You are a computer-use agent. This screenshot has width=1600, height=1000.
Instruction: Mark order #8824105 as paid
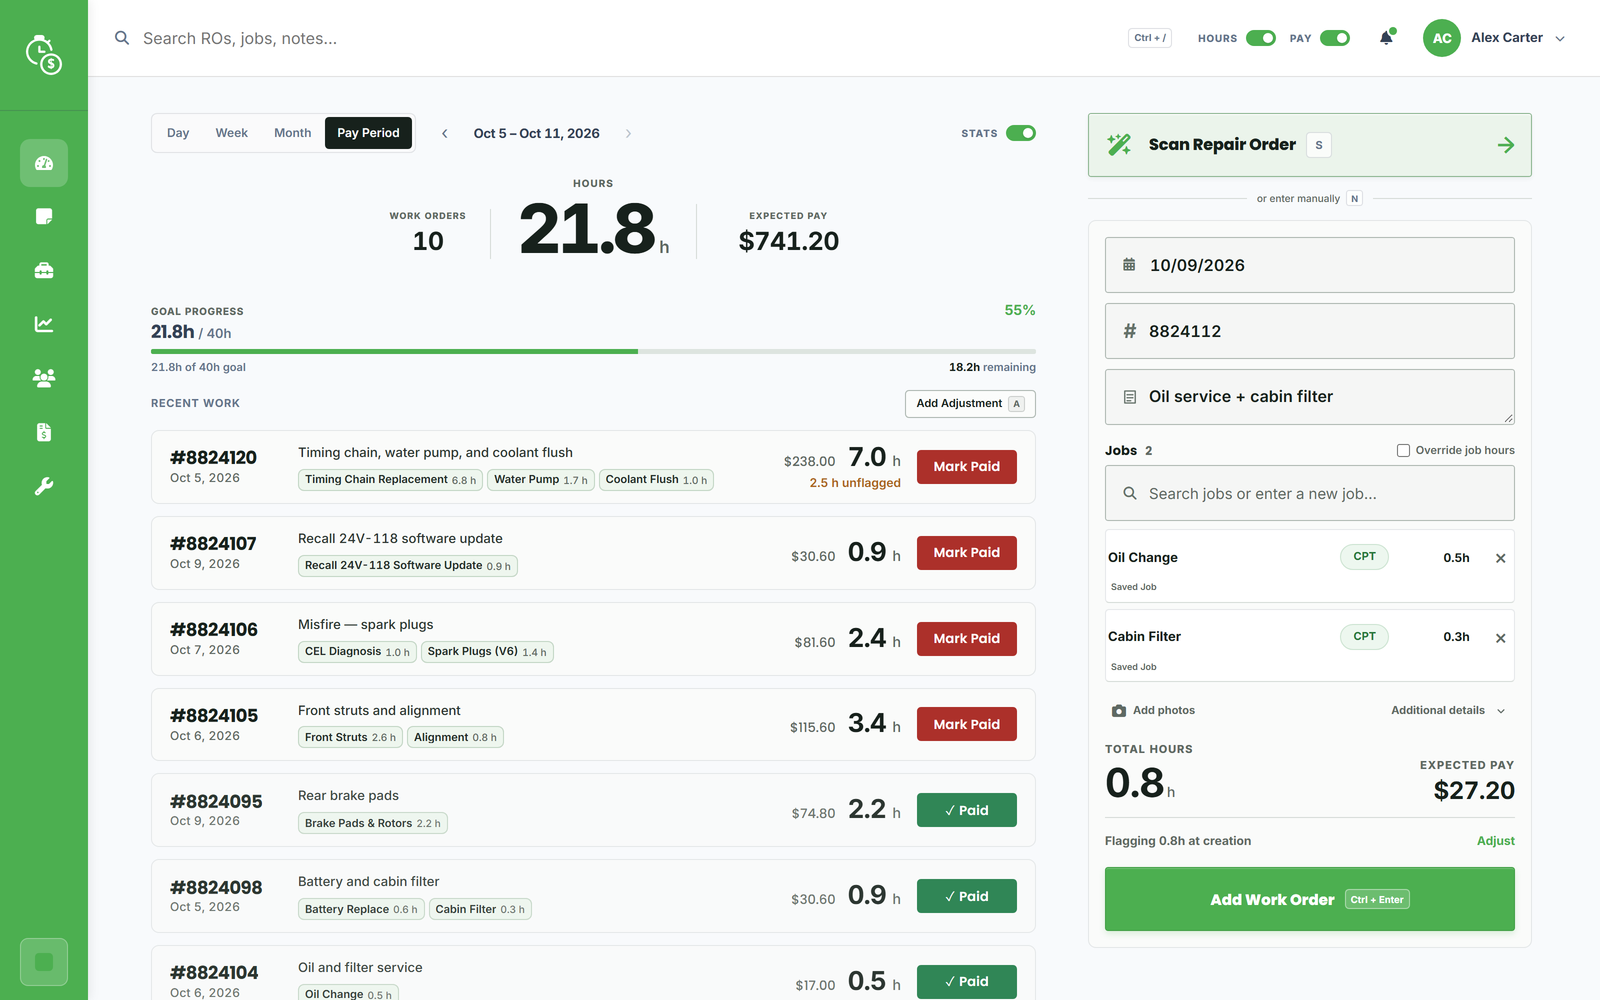967,725
